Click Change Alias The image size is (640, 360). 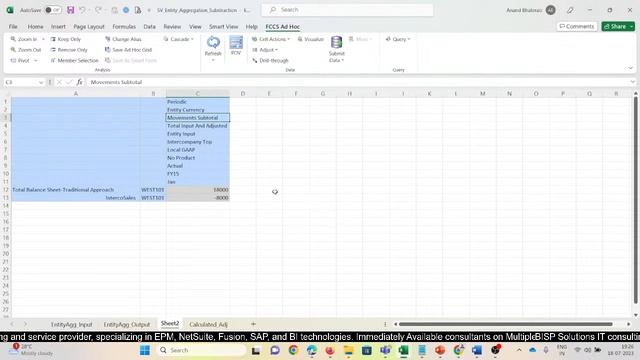click(x=123, y=39)
